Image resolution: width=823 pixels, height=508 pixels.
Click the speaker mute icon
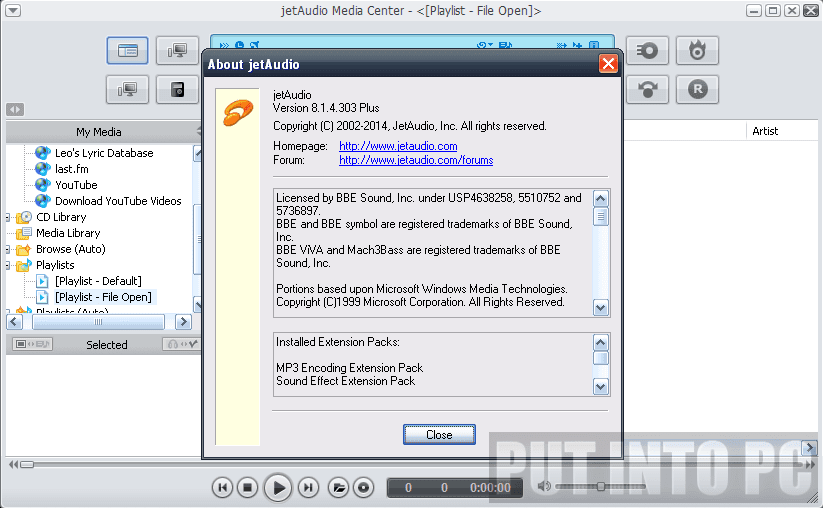pos(544,486)
